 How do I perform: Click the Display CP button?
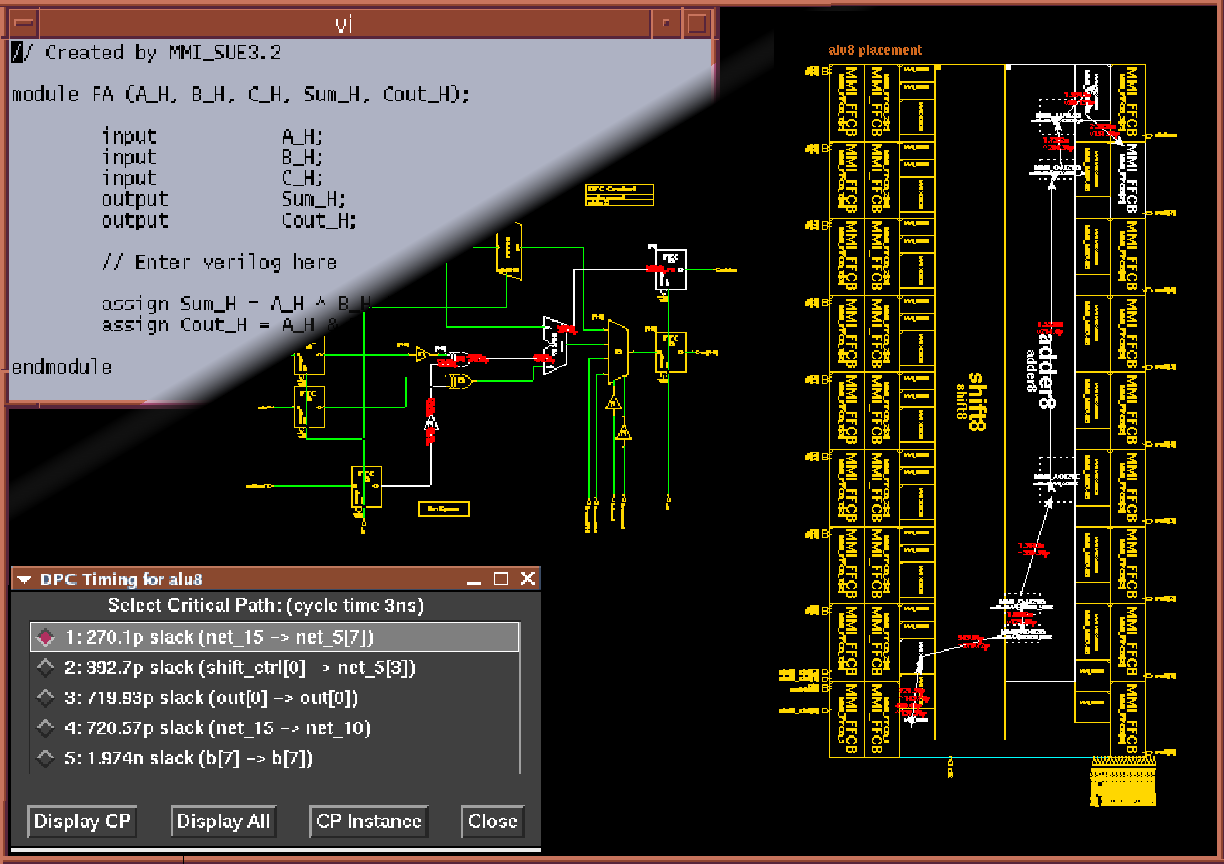pos(81,821)
